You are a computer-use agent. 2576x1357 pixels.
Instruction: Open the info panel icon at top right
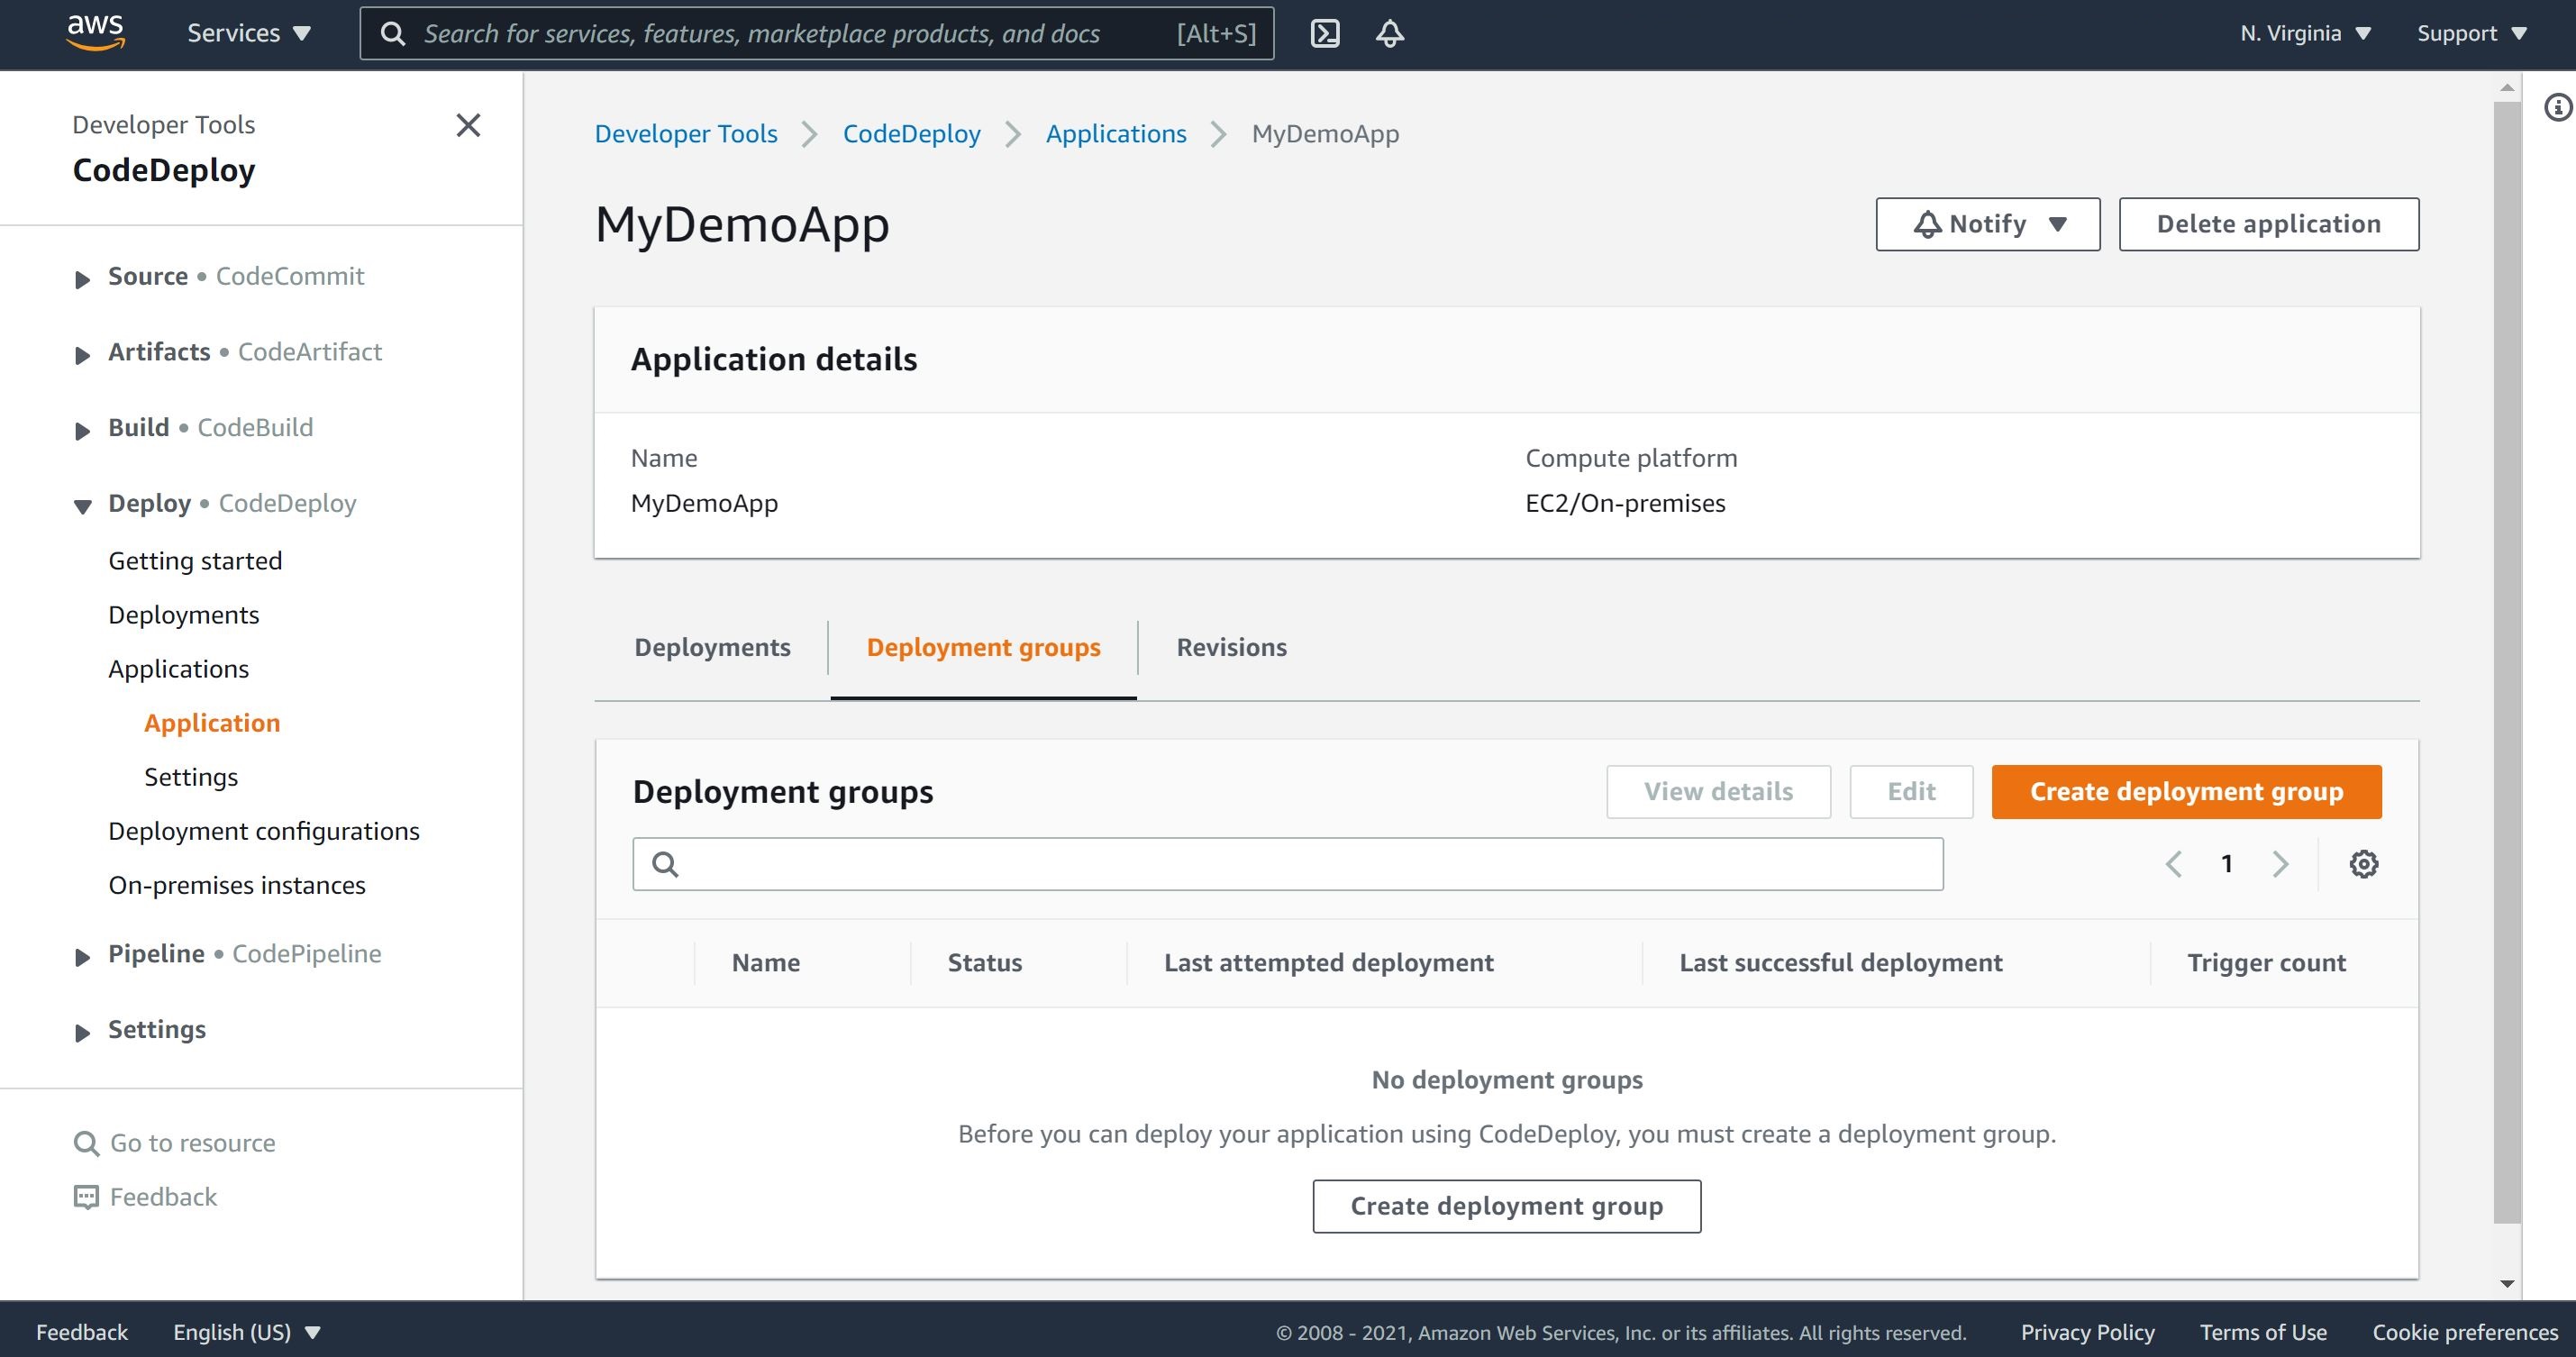point(2557,107)
